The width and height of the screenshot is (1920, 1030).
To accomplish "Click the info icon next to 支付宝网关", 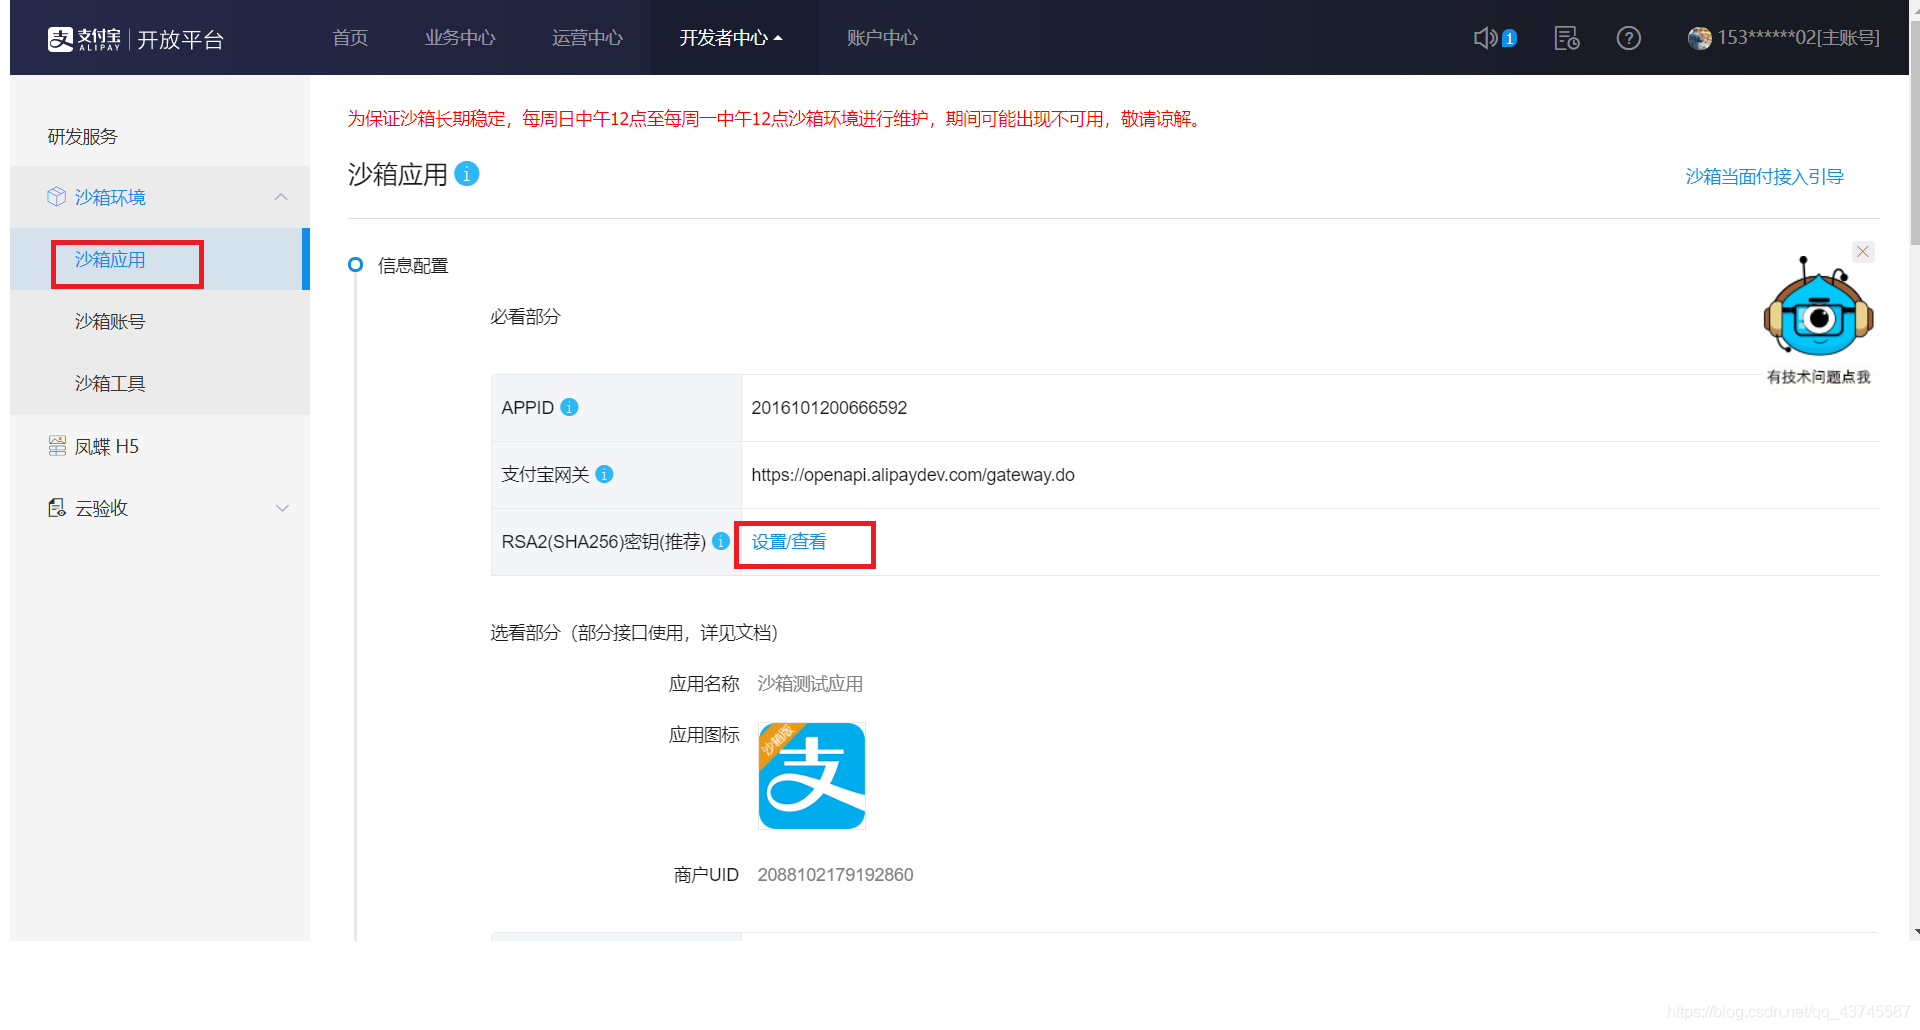I will click(604, 474).
